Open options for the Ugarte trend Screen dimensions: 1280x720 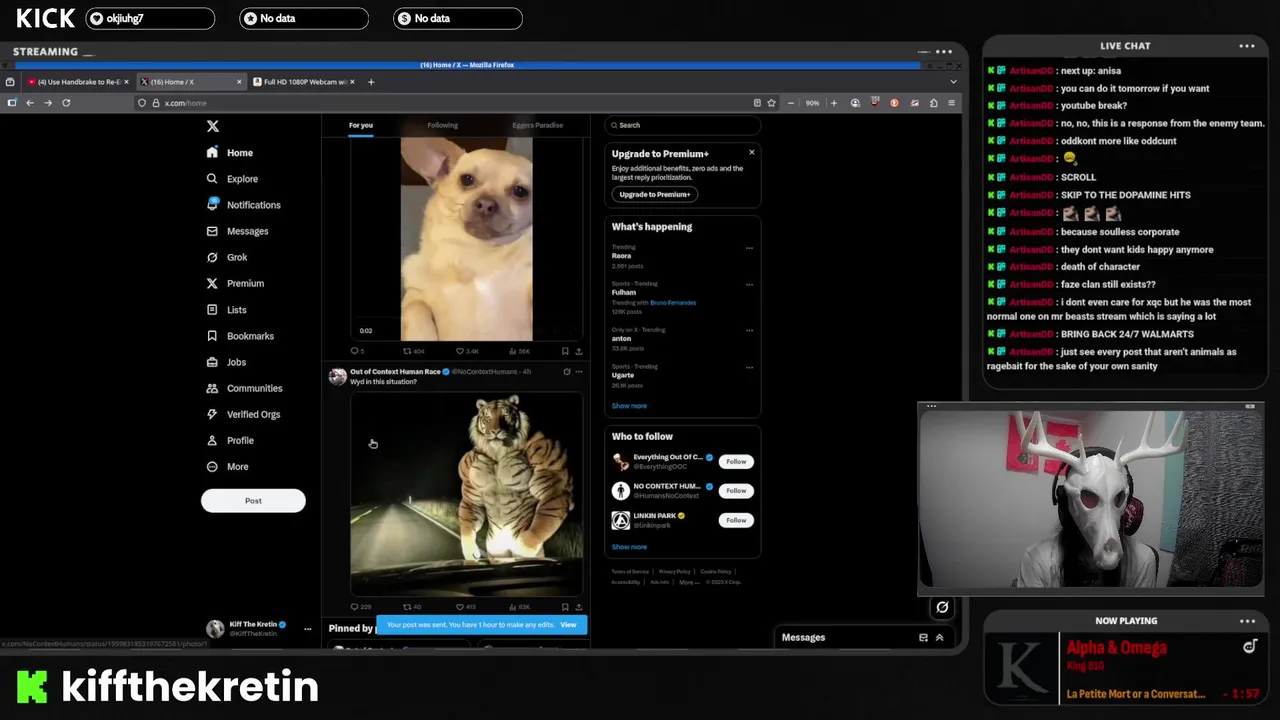pyautogui.click(x=749, y=367)
